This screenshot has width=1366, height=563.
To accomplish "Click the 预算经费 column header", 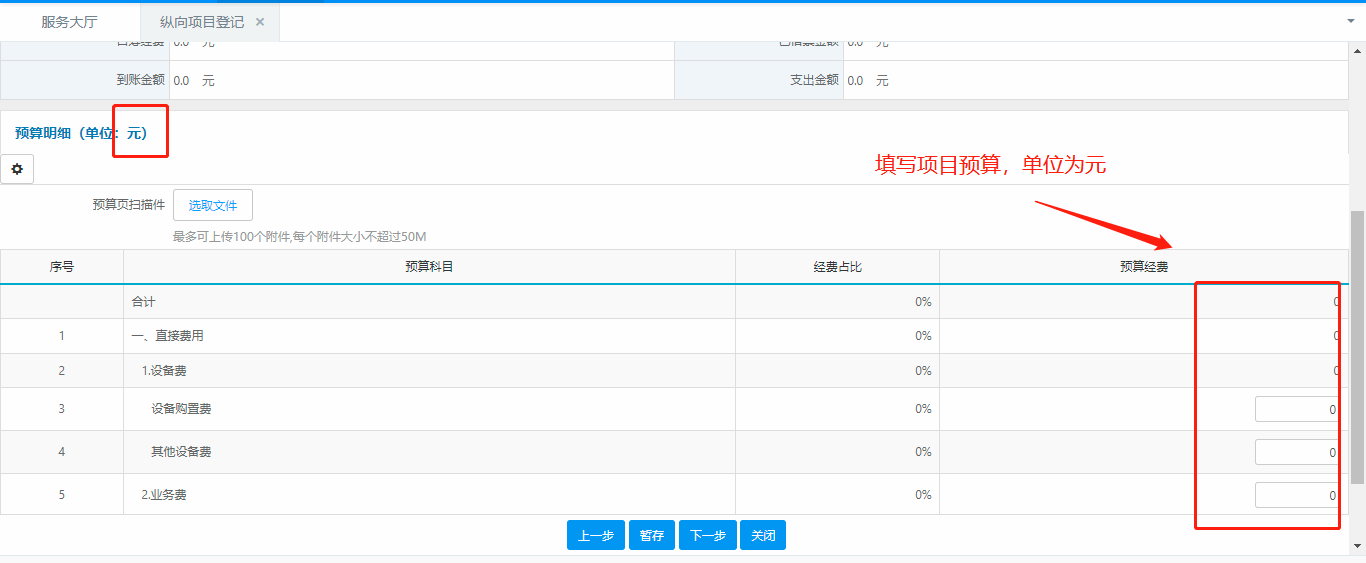I will 1143,267.
